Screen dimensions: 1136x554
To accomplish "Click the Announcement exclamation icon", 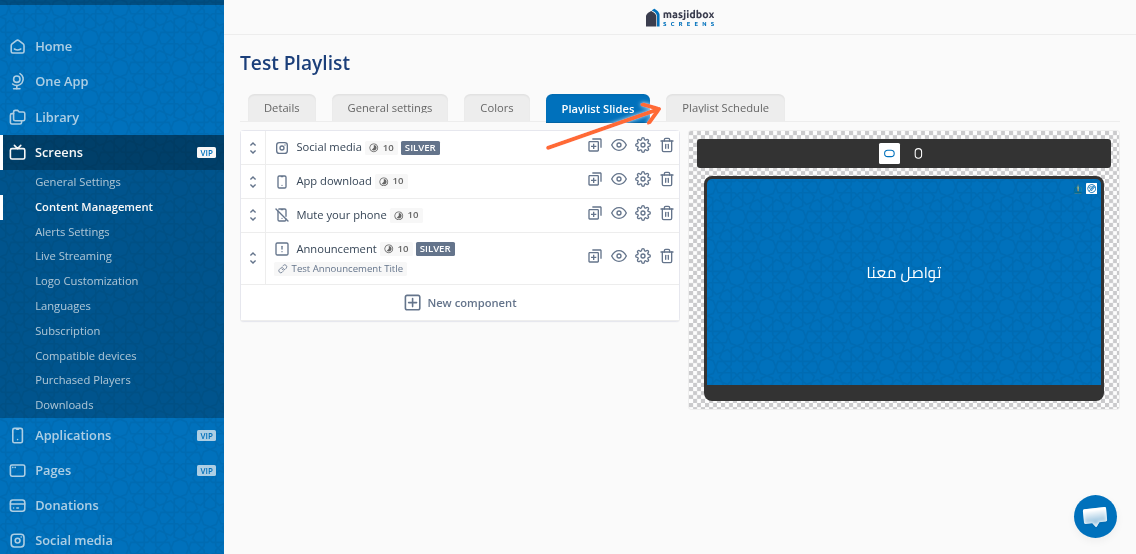I will point(282,249).
